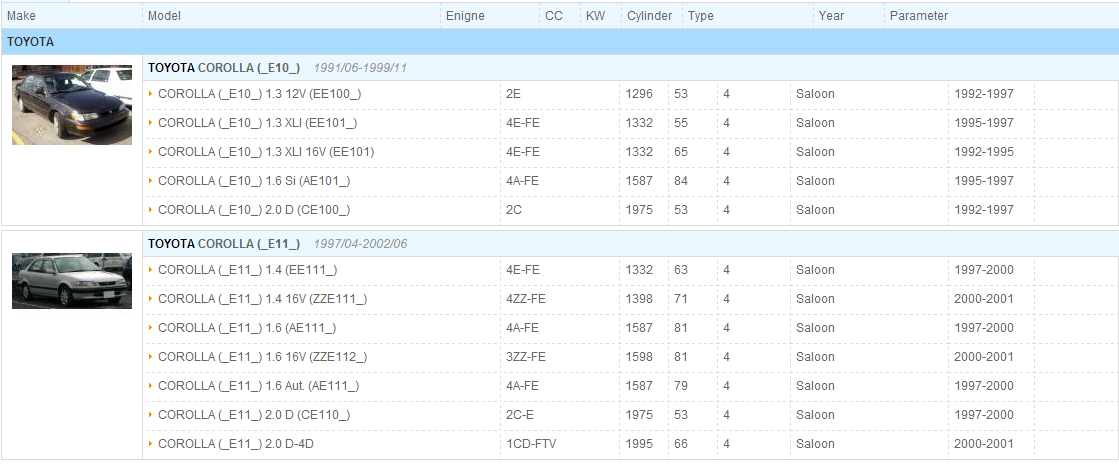Screen dimensions: 1119x464
Task: Click the 66 KW value
Action: click(x=681, y=443)
